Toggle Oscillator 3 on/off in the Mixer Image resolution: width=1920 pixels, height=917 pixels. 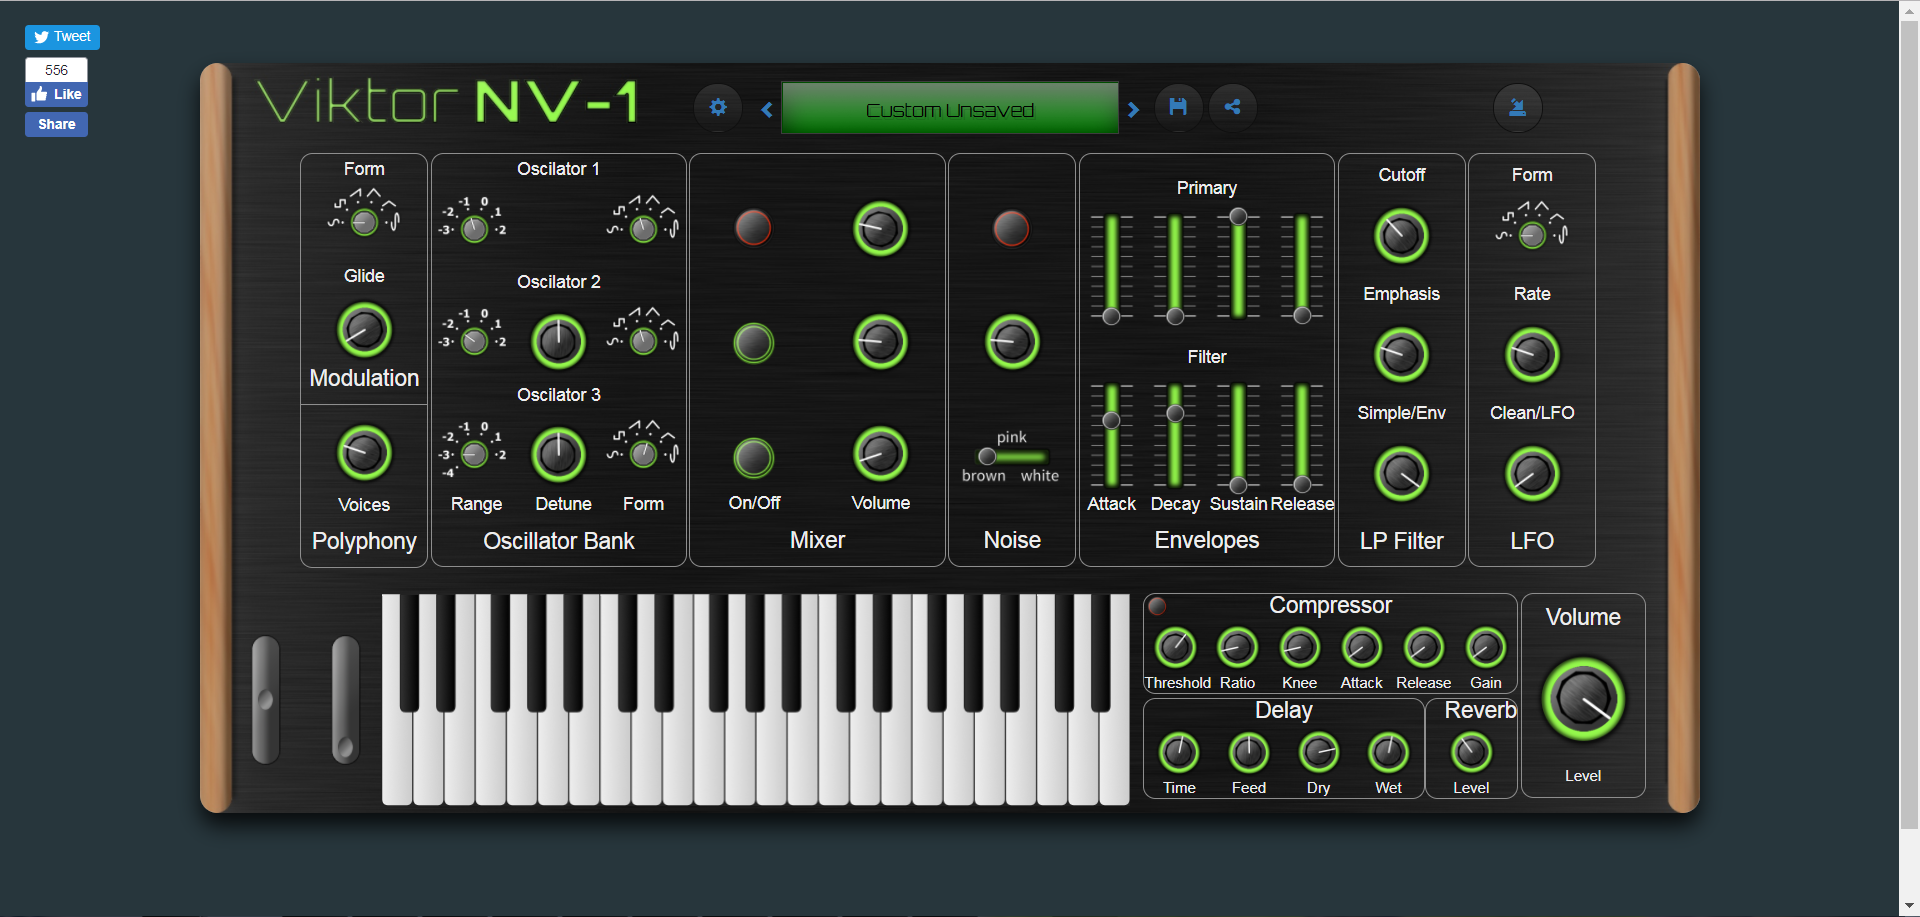click(754, 458)
